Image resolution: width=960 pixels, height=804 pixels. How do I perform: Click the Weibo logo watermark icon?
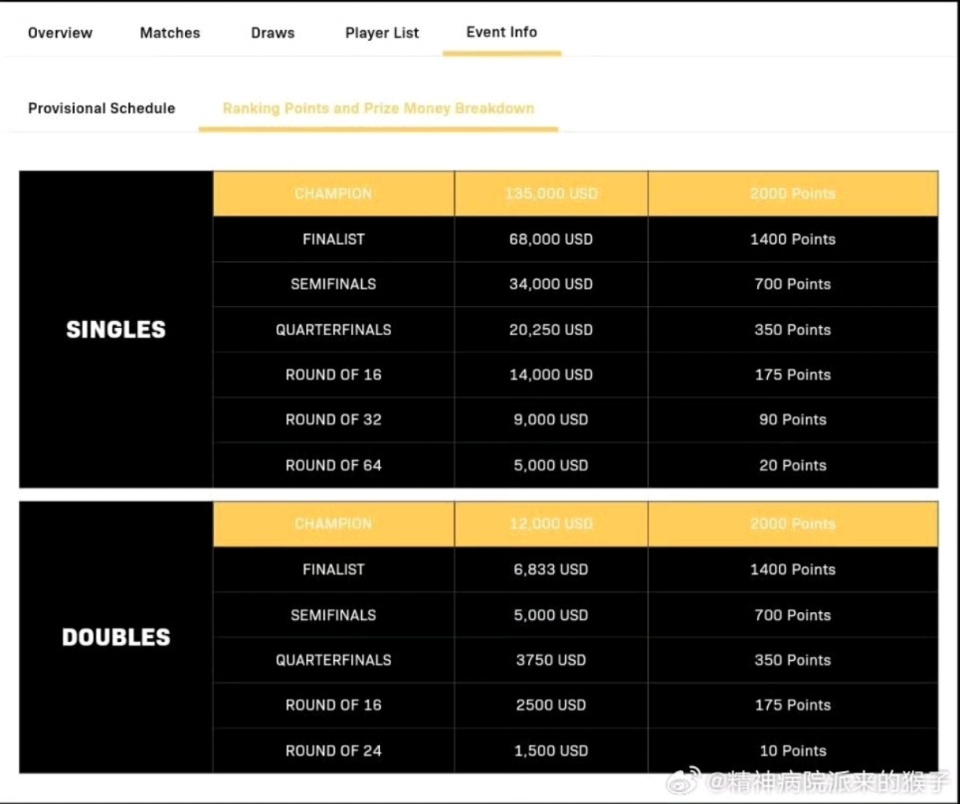point(685,781)
